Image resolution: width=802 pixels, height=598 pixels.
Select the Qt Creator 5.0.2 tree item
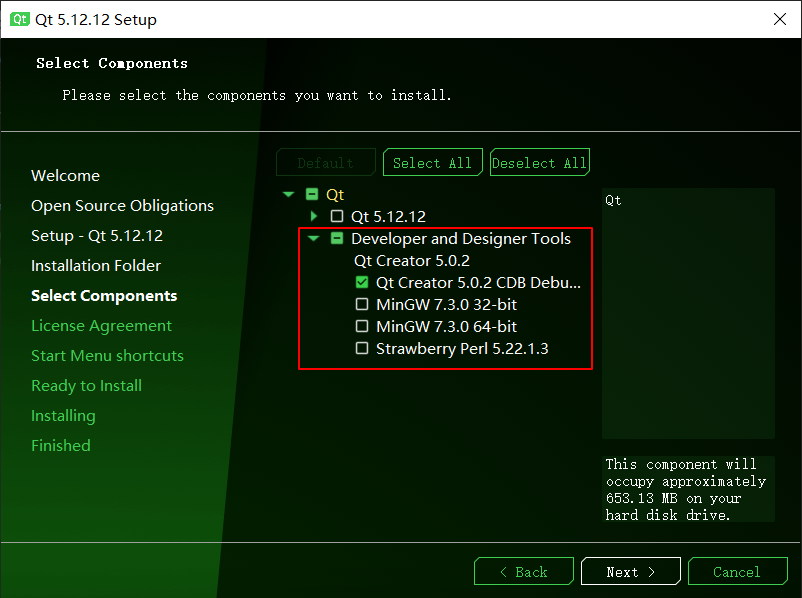point(412,260)
